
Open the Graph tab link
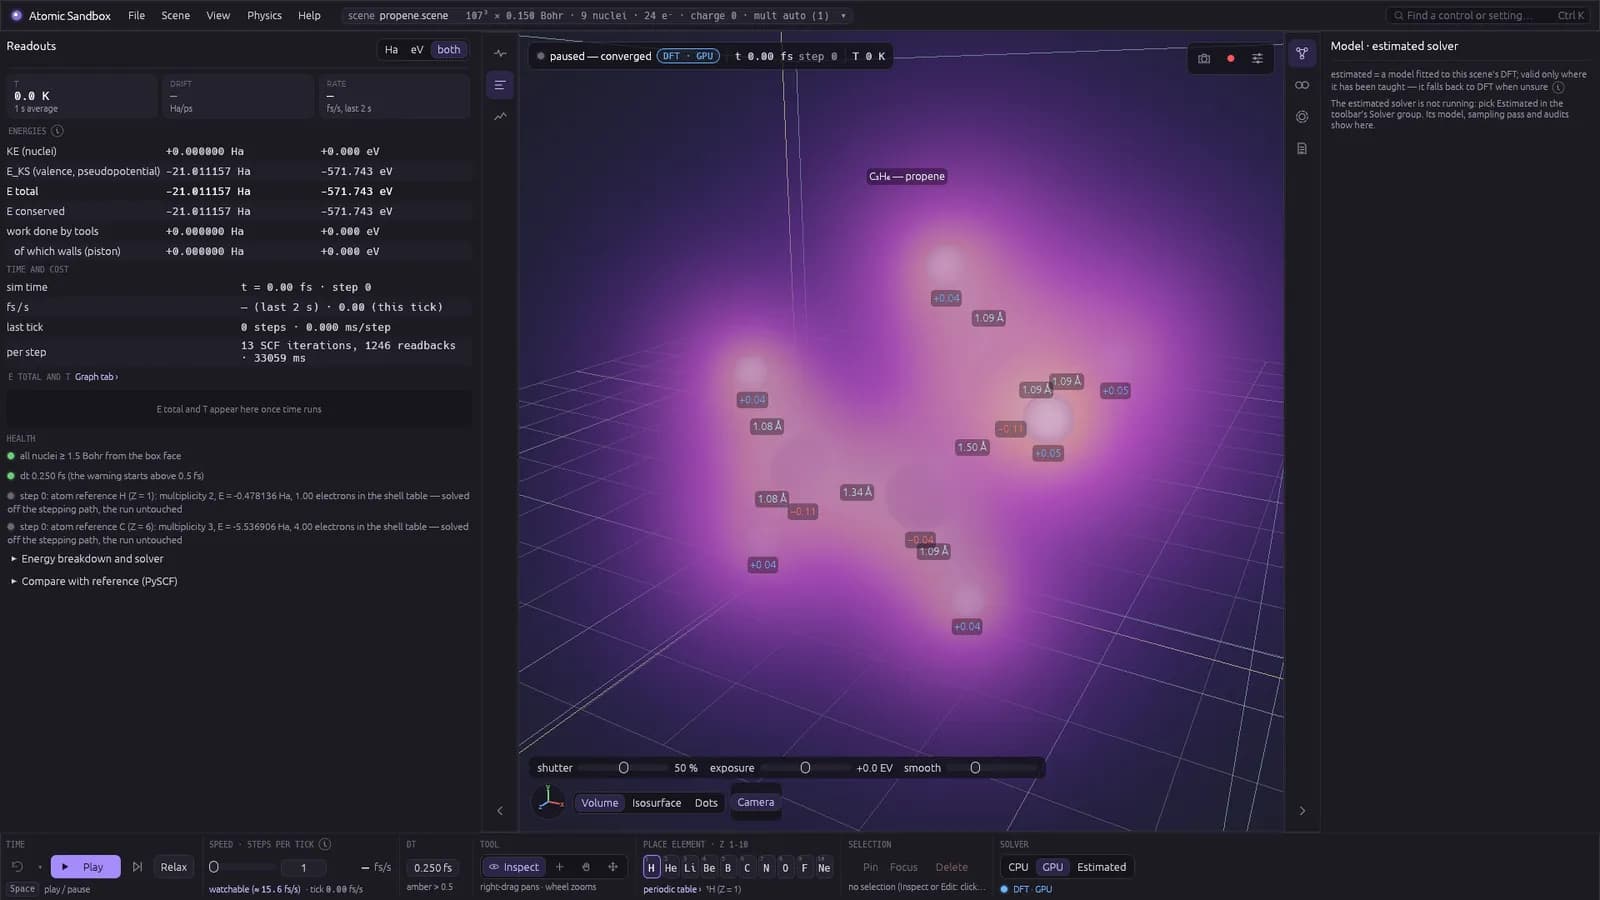coord(96,377)
